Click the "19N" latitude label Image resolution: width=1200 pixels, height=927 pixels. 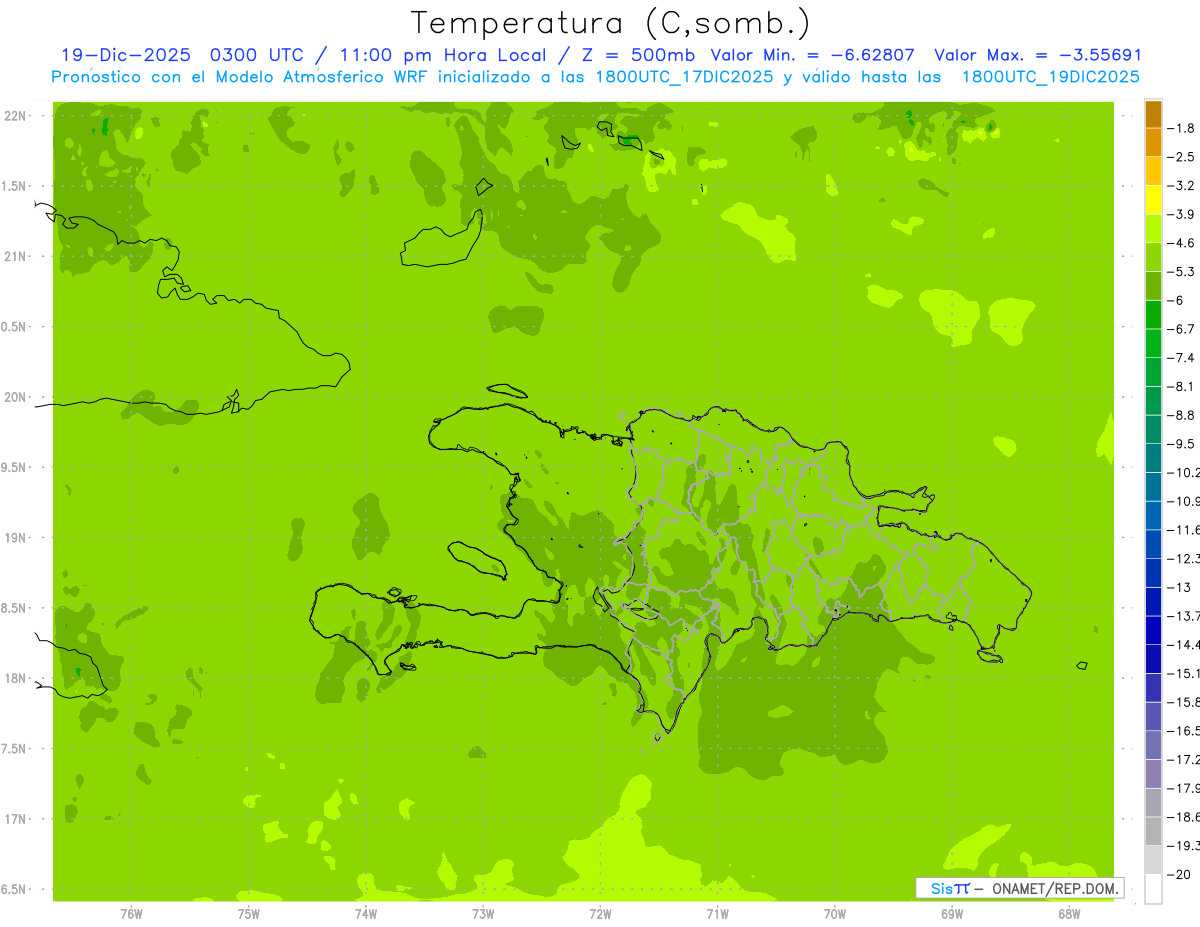pyautogui.click(x=17, y=538)
